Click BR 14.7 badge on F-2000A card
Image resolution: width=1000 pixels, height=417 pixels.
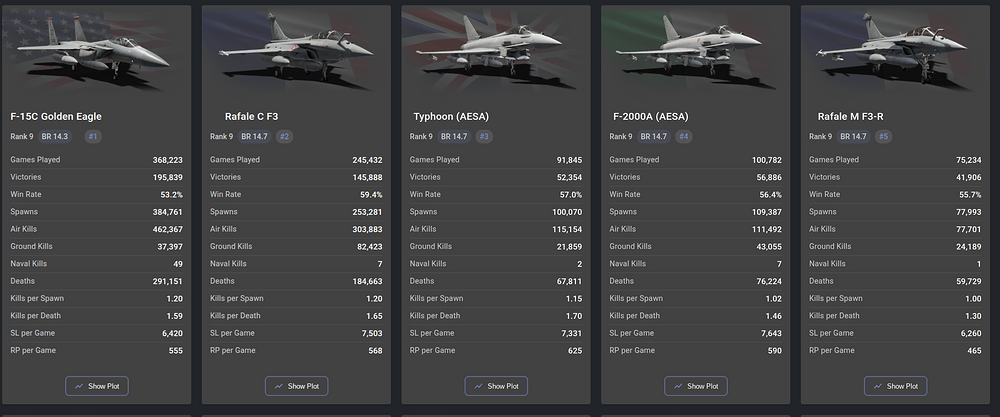[x=654, y=136]
